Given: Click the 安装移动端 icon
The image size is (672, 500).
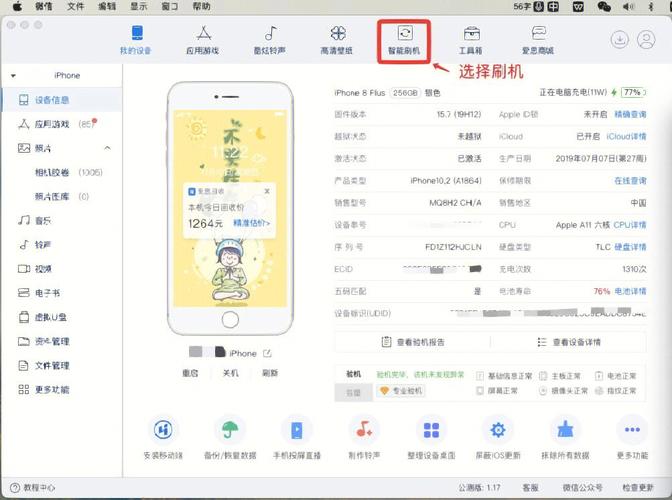Looking at the screenshot, I should tap(163, 430).
